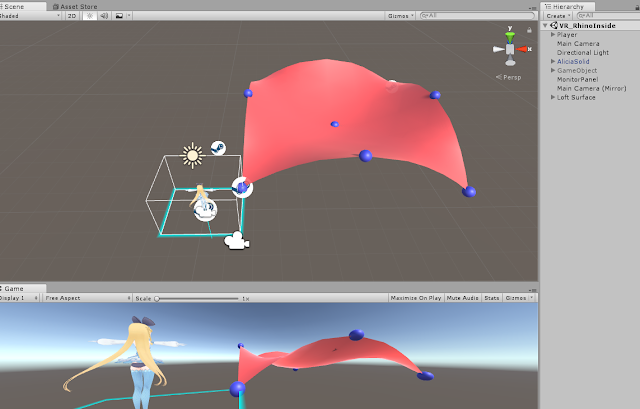Image resolution: width=640 pixels, height=409 pixels.
Task: Click the Steam icon gizmo in scene
Action: click(218, 148)
